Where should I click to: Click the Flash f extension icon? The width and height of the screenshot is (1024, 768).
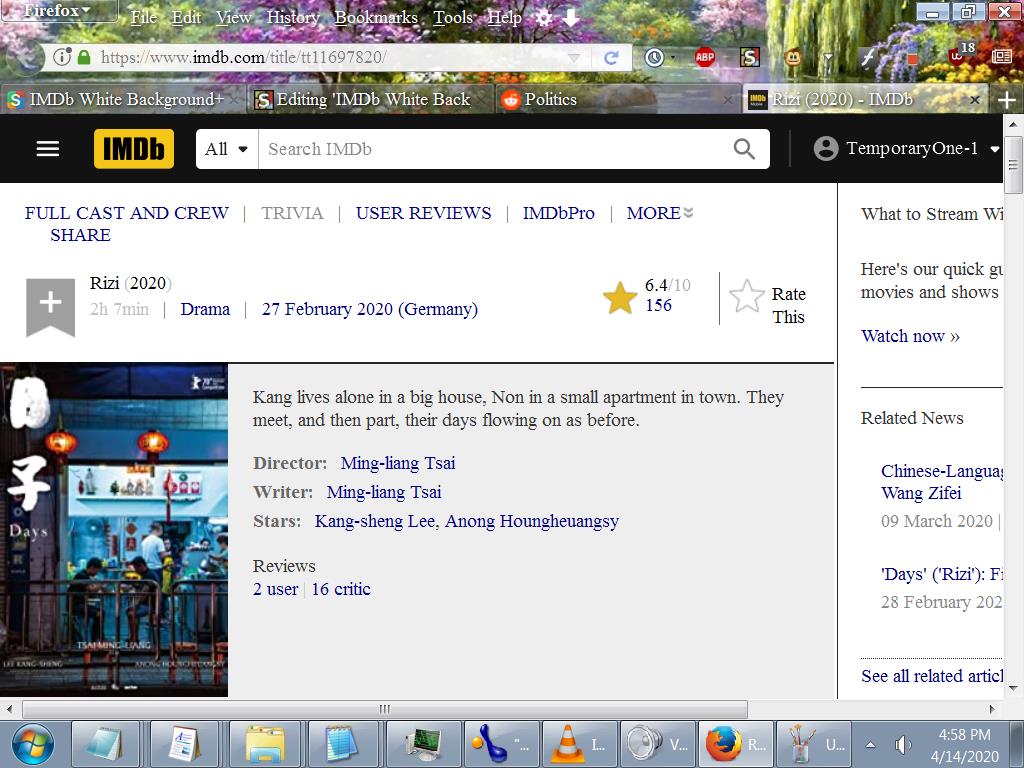click(x=868, y=58)
